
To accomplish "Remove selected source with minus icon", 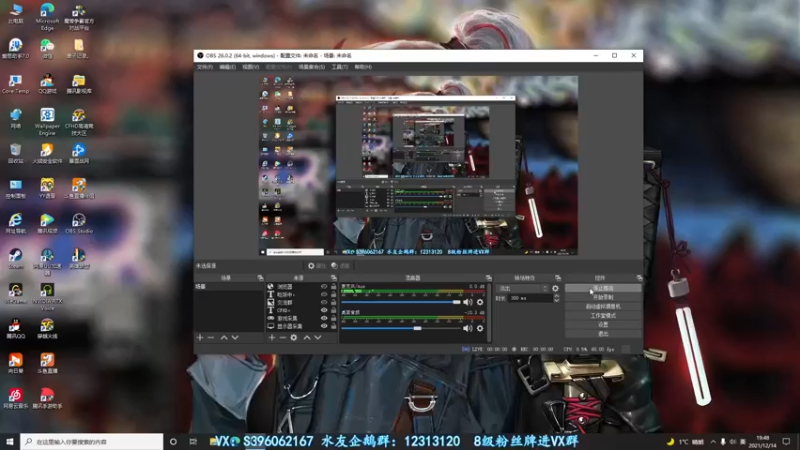I will (x=283, y=337).
